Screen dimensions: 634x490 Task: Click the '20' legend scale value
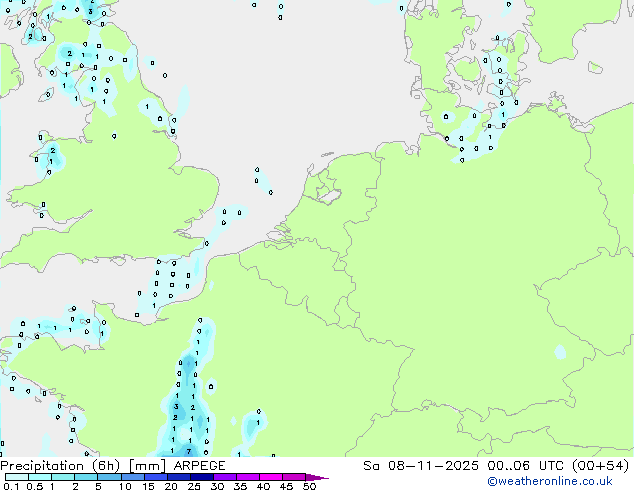tap(171, 486)
